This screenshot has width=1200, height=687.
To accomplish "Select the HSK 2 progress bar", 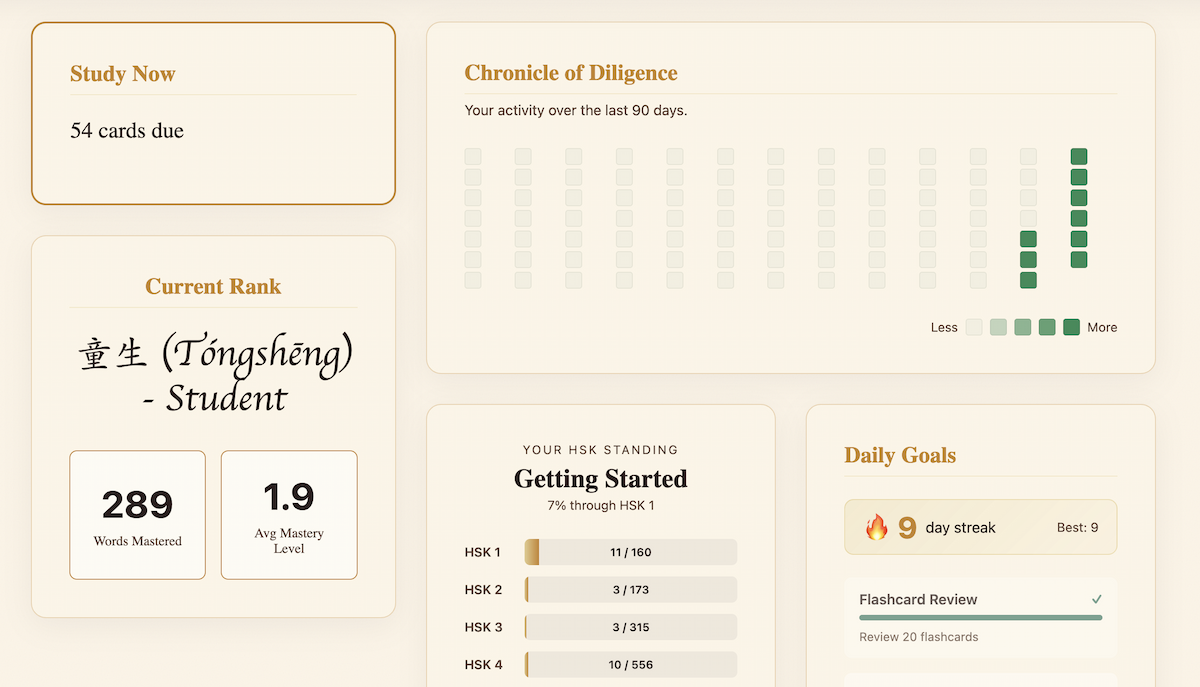I will pyautogui.click(x=631, y=590).
